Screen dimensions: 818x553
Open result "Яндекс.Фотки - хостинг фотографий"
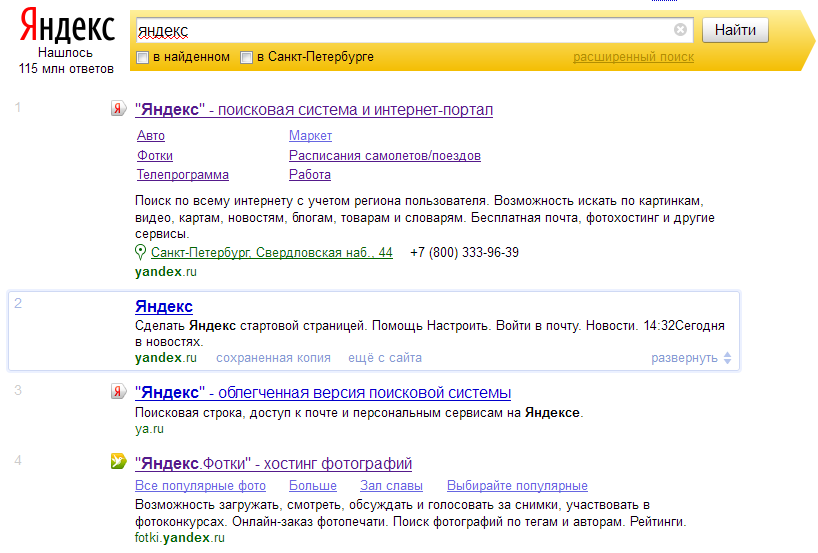[x=273, y=463]
